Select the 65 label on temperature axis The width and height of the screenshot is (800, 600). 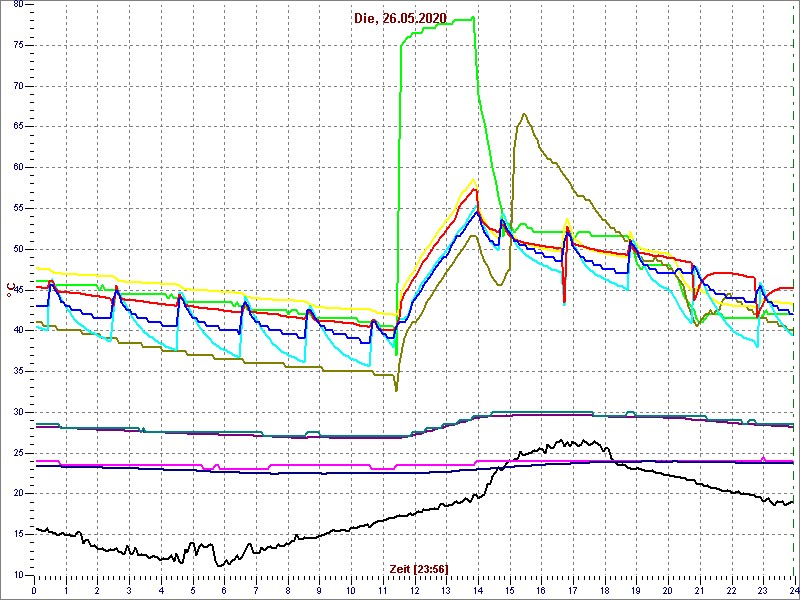tap(17, 127)
